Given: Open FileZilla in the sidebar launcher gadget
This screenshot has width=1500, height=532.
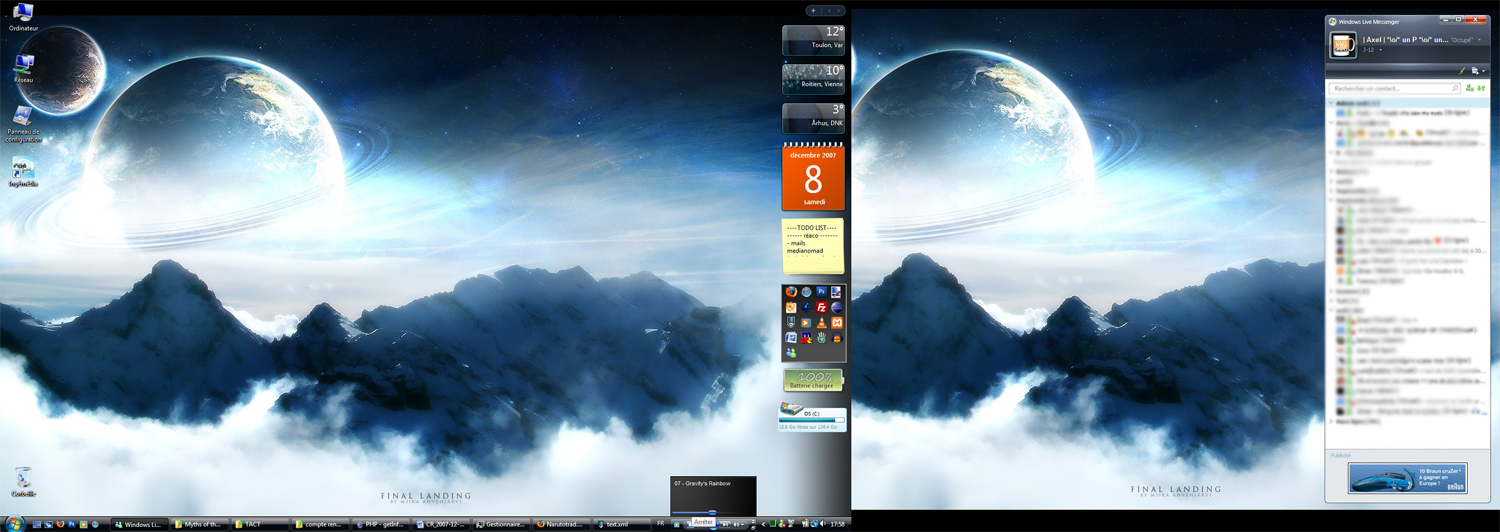Looking at the screenshot, I should point(822,307).
